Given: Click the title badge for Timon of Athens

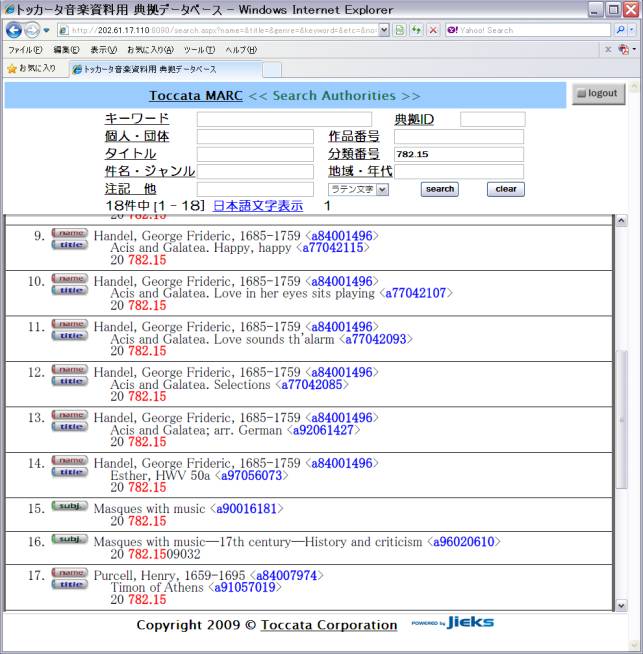Looking at the screenshot, I should tap(70, 585).
